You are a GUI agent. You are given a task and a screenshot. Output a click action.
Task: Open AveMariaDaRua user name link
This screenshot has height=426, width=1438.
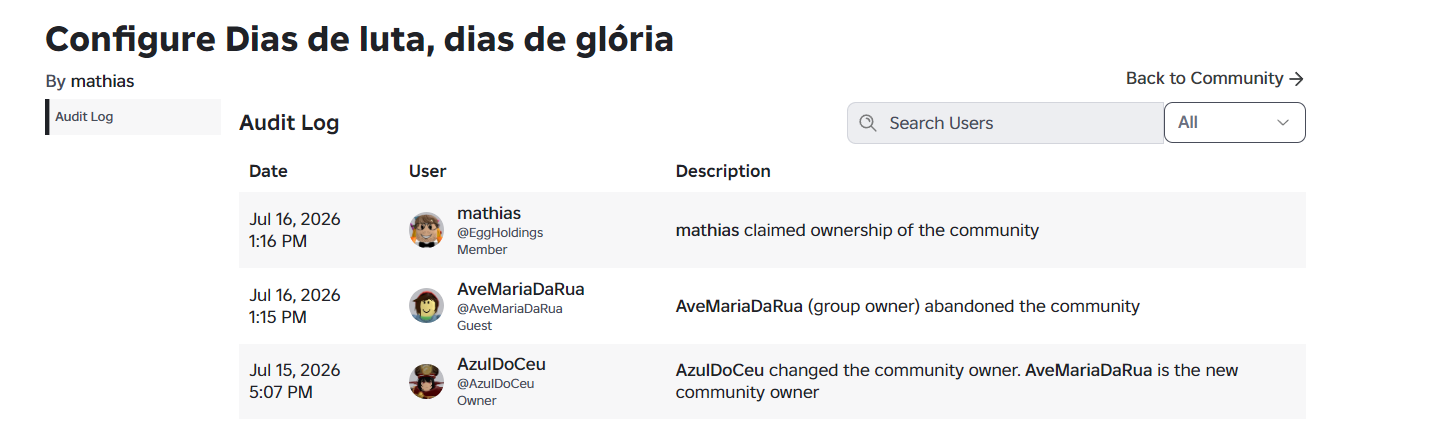521,289
